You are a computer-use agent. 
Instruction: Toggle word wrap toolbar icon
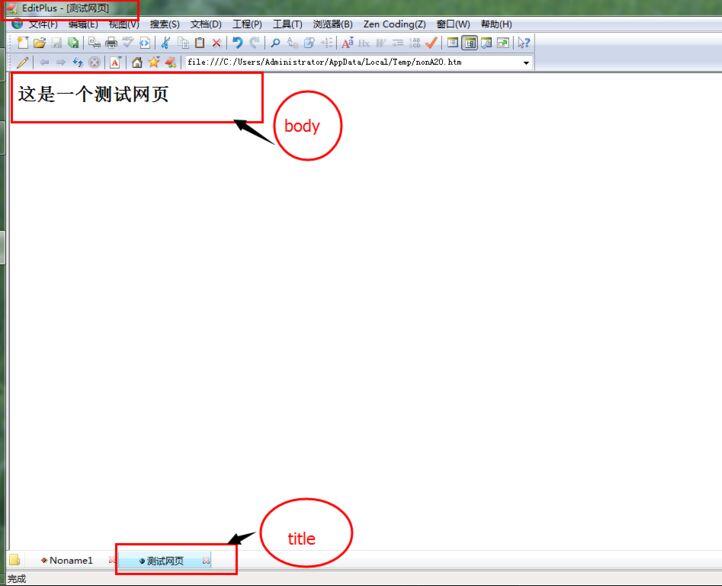(x=398, y=43)
